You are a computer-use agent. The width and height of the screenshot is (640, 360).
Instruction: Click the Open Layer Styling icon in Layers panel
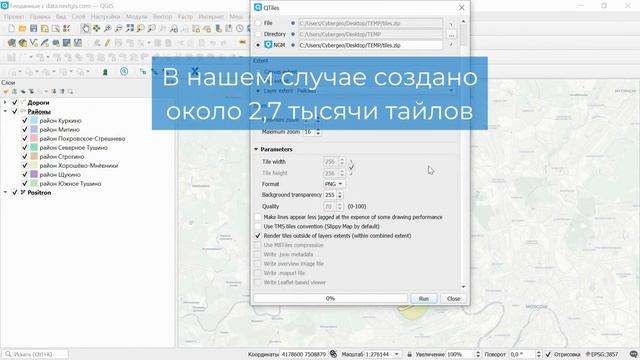pos(6,91)
